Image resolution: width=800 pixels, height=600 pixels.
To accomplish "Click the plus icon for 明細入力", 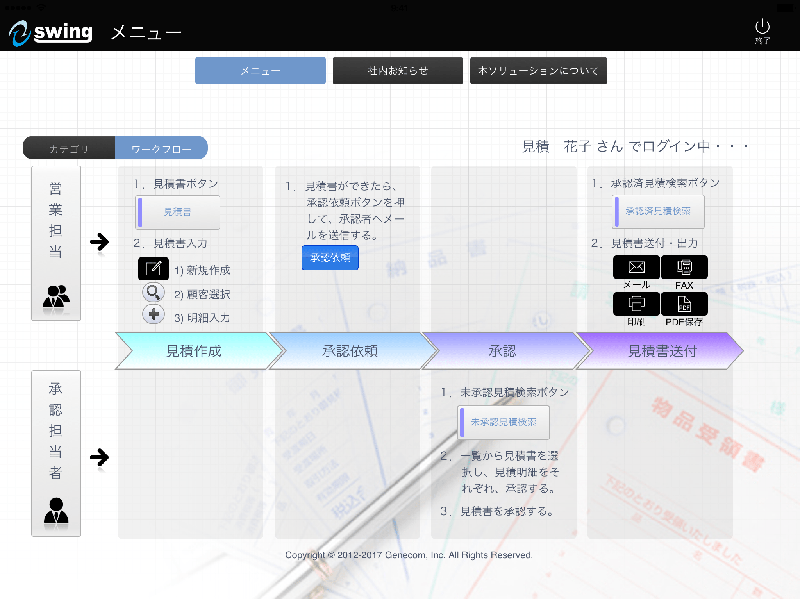I will [x=153, y=316].
